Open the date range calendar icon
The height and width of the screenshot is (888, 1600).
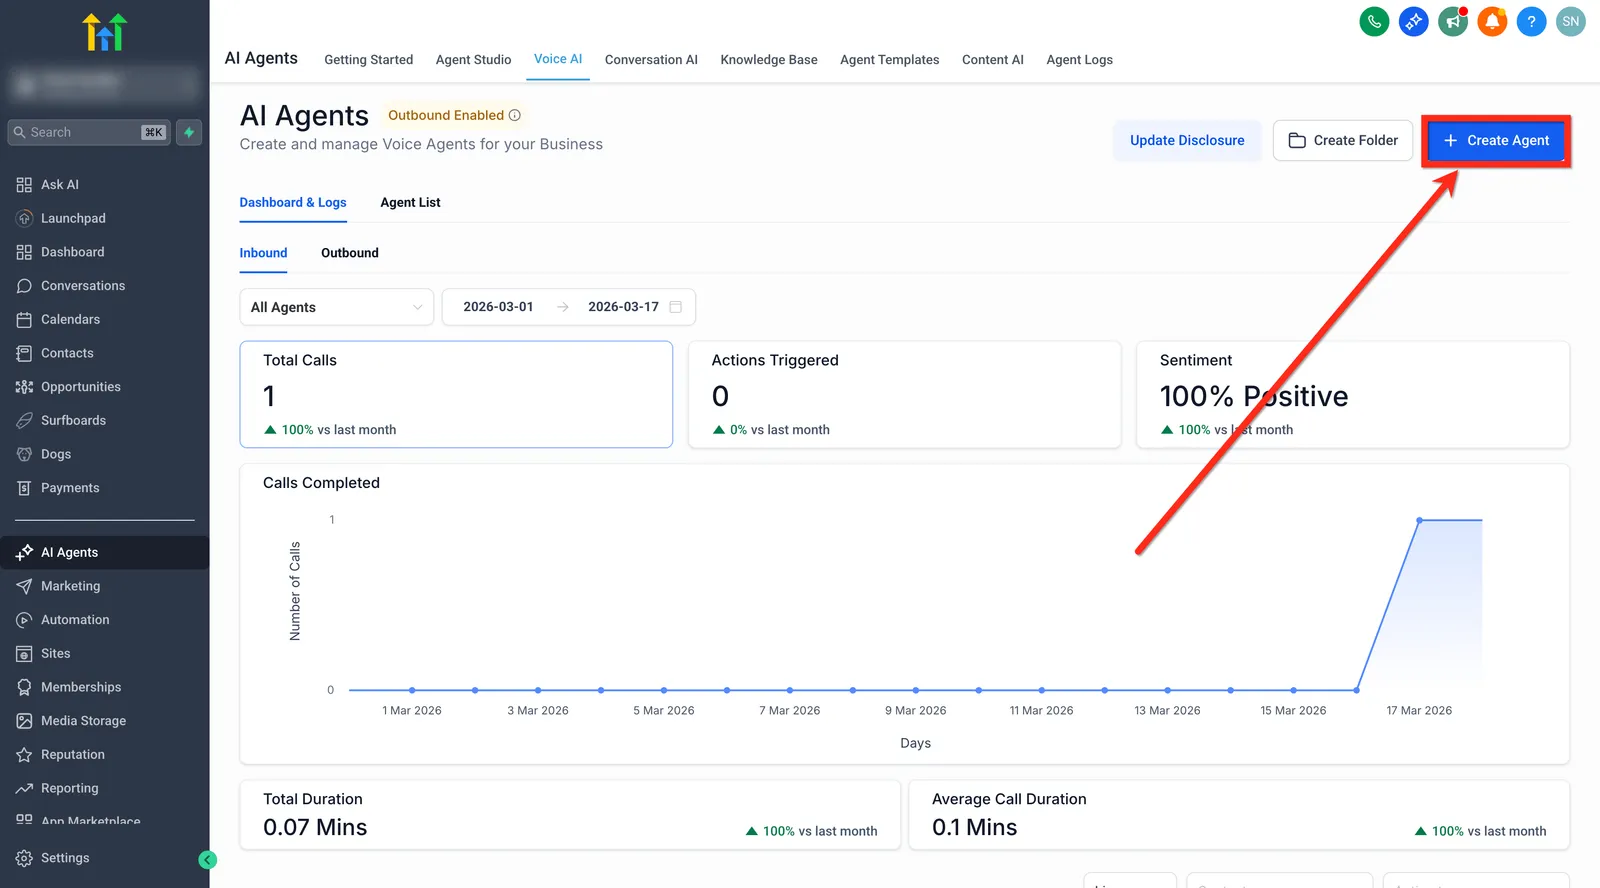coord(676,307)
